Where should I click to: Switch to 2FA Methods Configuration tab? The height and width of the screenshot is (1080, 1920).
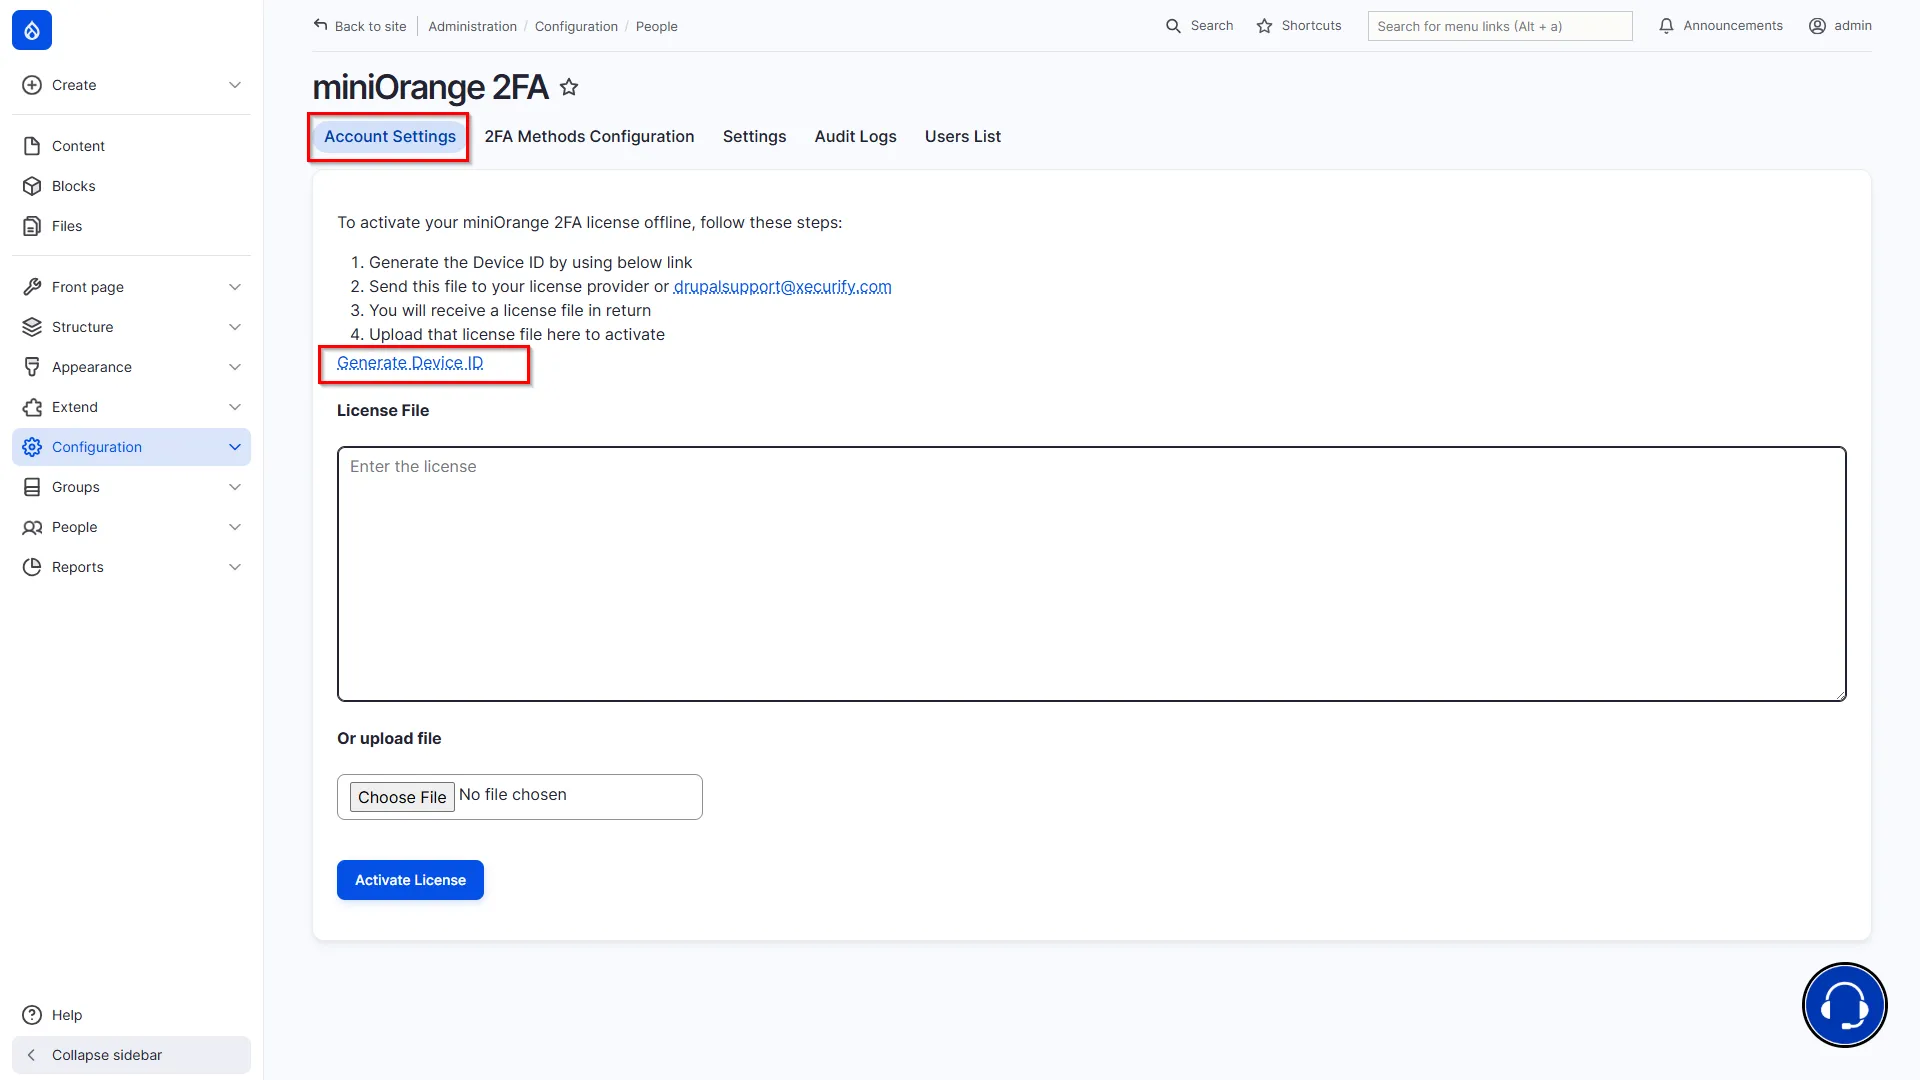(x=589, y=137)
